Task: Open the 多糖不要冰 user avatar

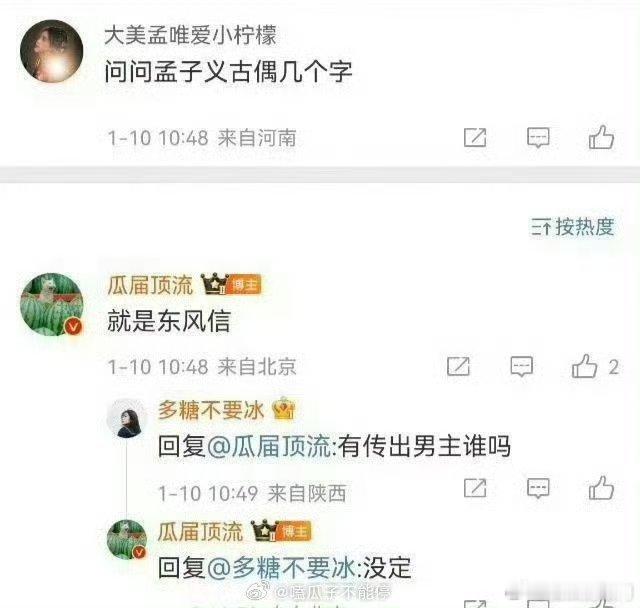Action: (127, 419)
